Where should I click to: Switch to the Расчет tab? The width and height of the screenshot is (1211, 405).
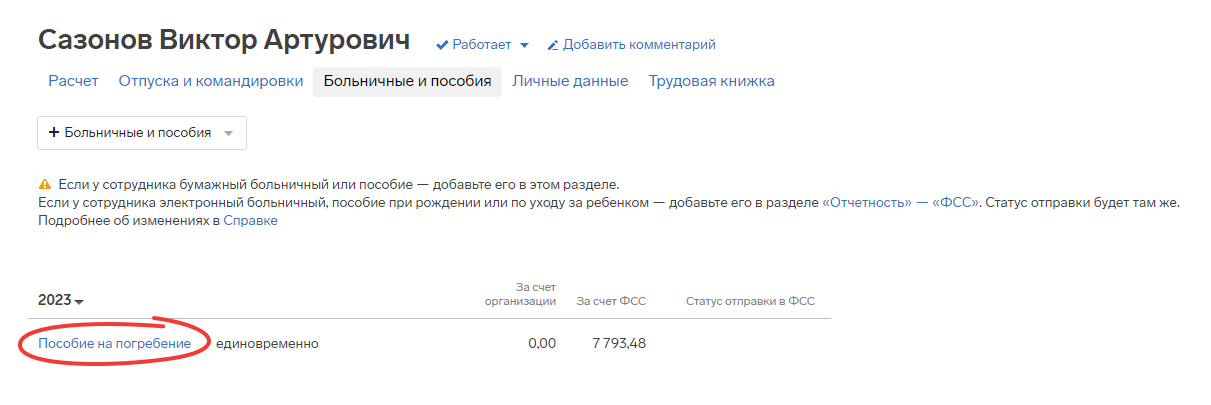point(73,81)
